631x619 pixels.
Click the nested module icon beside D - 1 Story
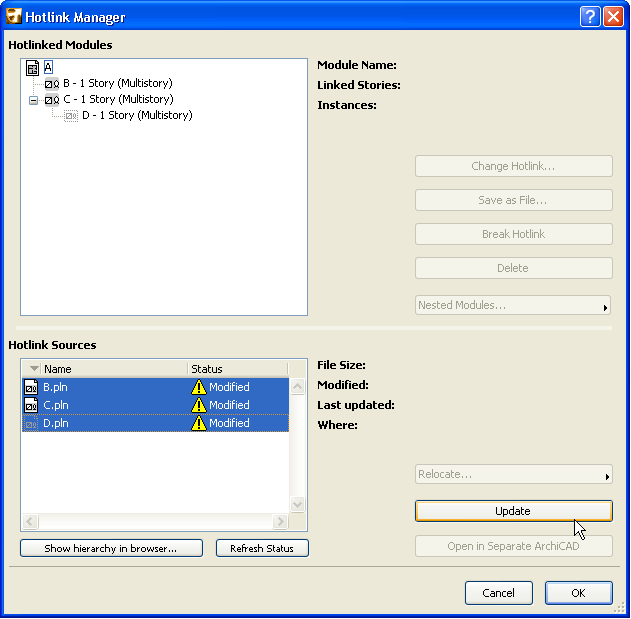(x=71, y=116)
